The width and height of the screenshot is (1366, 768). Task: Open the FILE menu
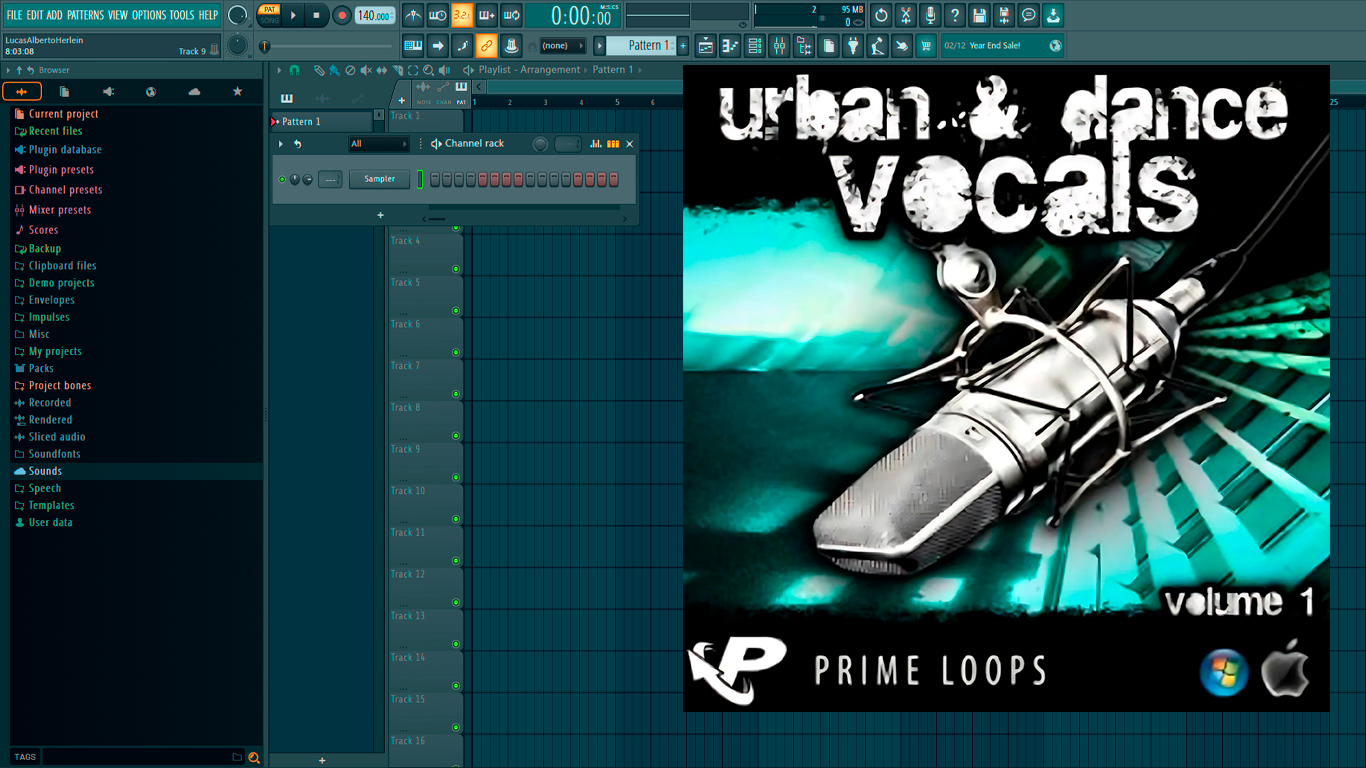point(14,15)
